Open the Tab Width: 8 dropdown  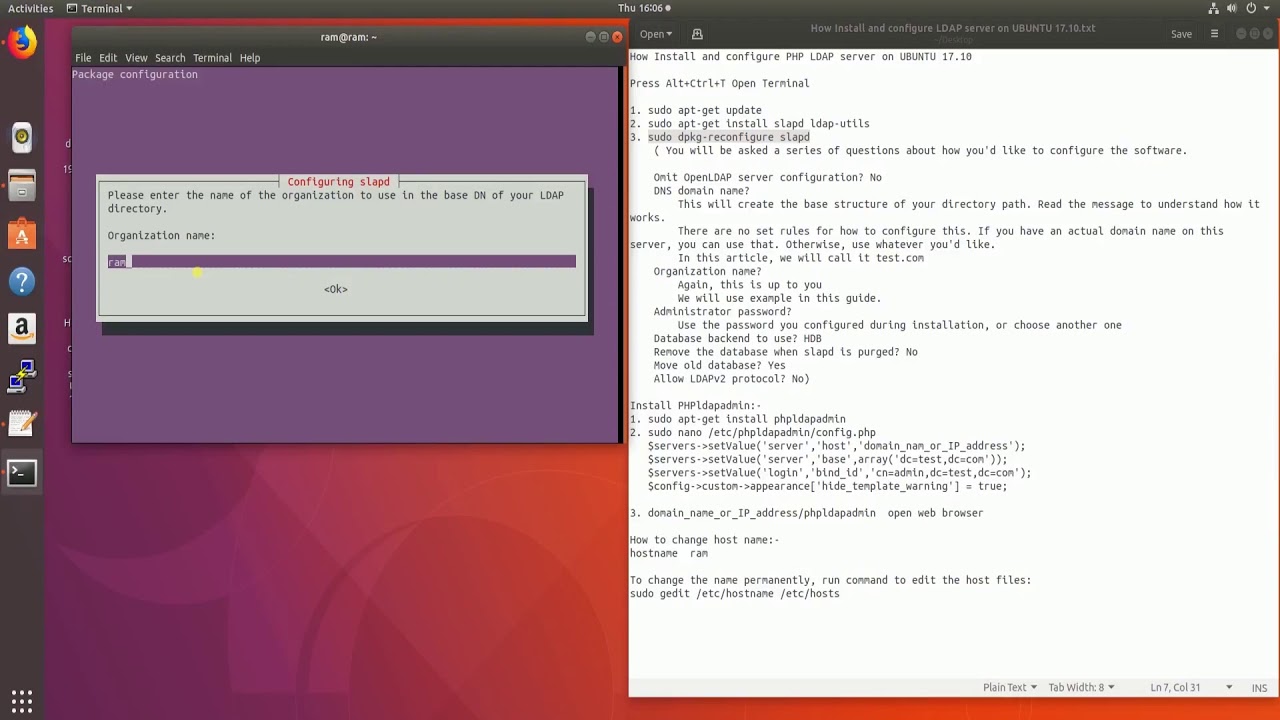1081,688
